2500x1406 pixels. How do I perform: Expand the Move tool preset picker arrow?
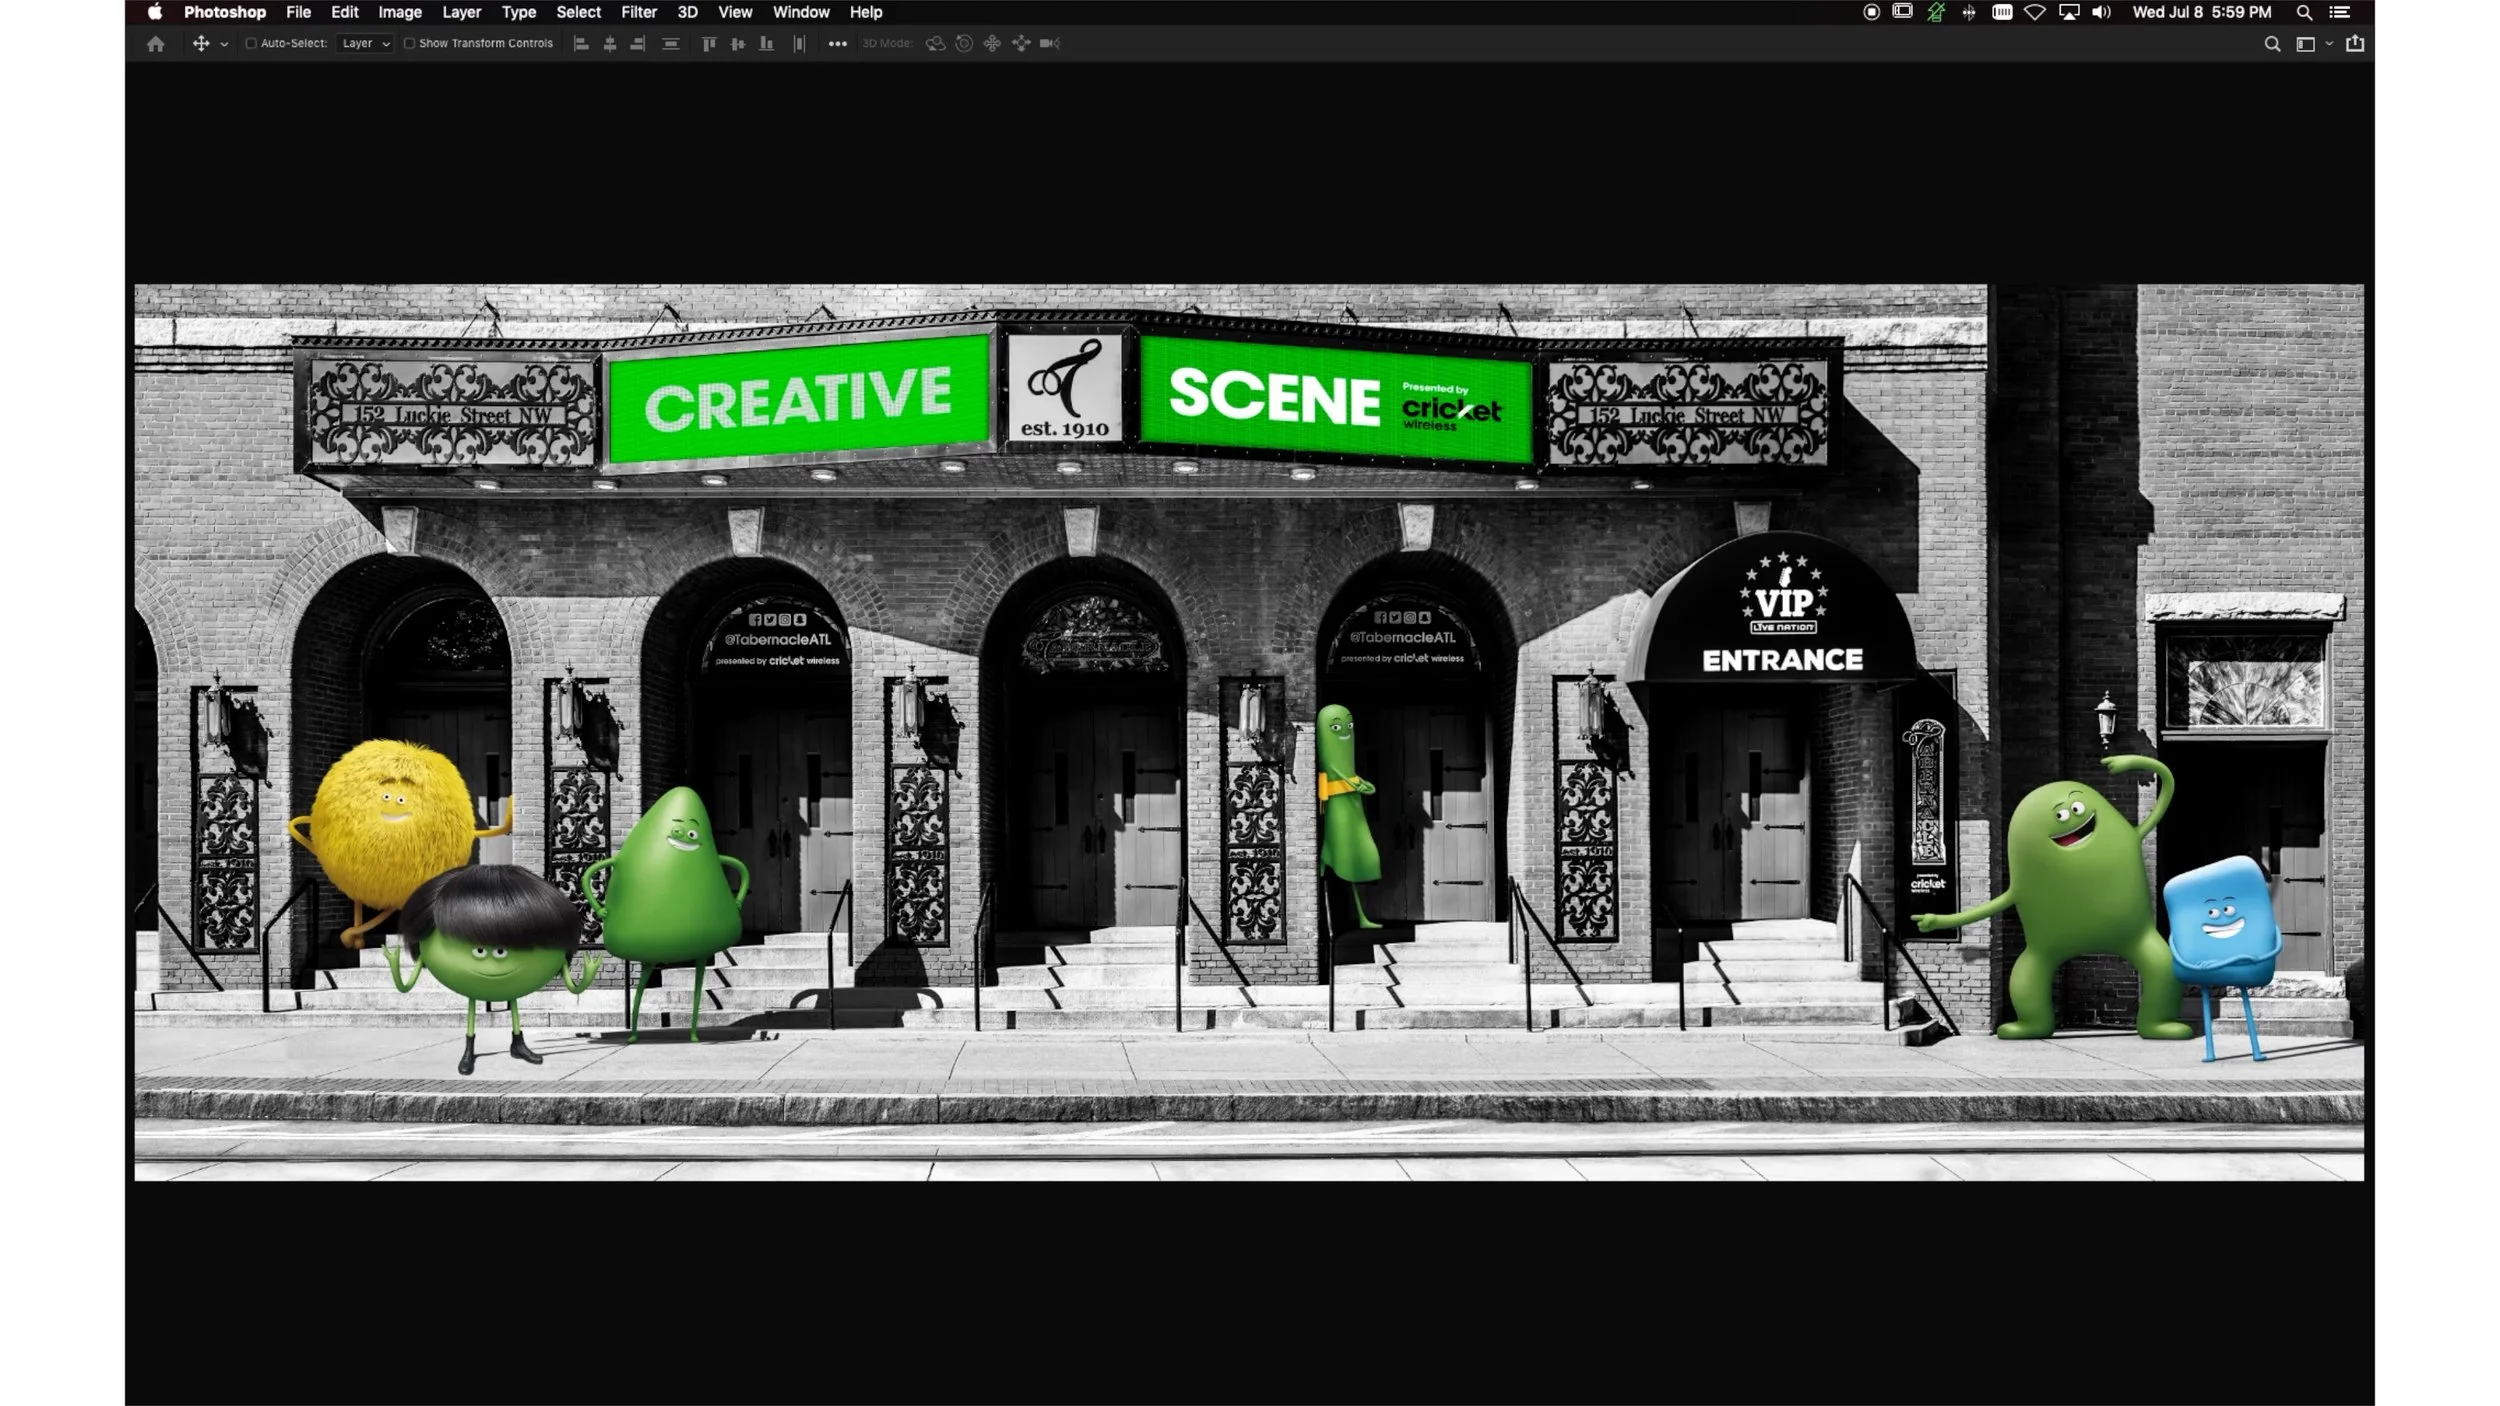[224, 45]
